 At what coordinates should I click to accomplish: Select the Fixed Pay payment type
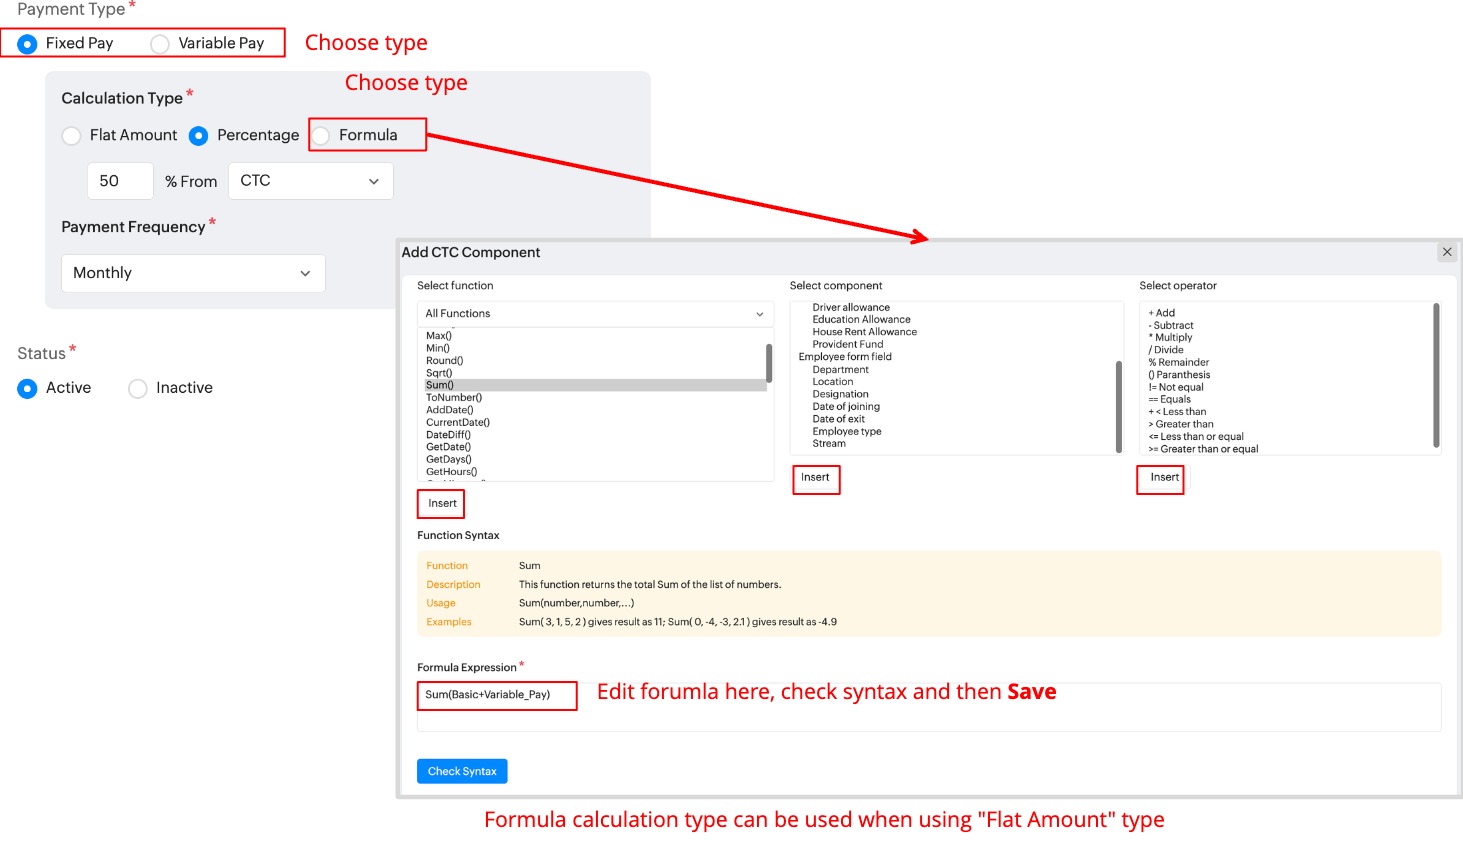click(x=28, y=44)
